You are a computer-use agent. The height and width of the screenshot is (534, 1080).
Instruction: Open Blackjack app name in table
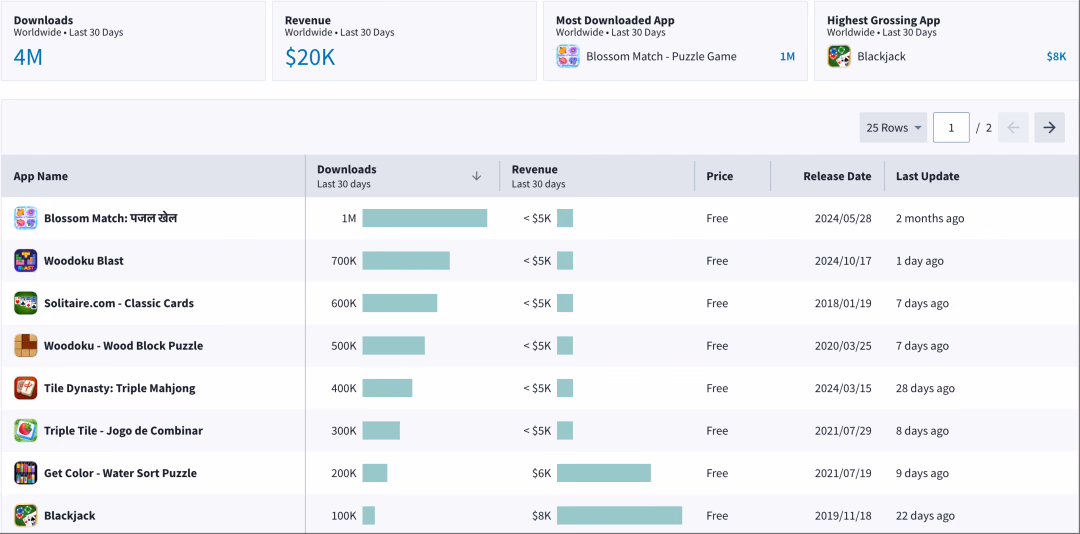(70, 515)
